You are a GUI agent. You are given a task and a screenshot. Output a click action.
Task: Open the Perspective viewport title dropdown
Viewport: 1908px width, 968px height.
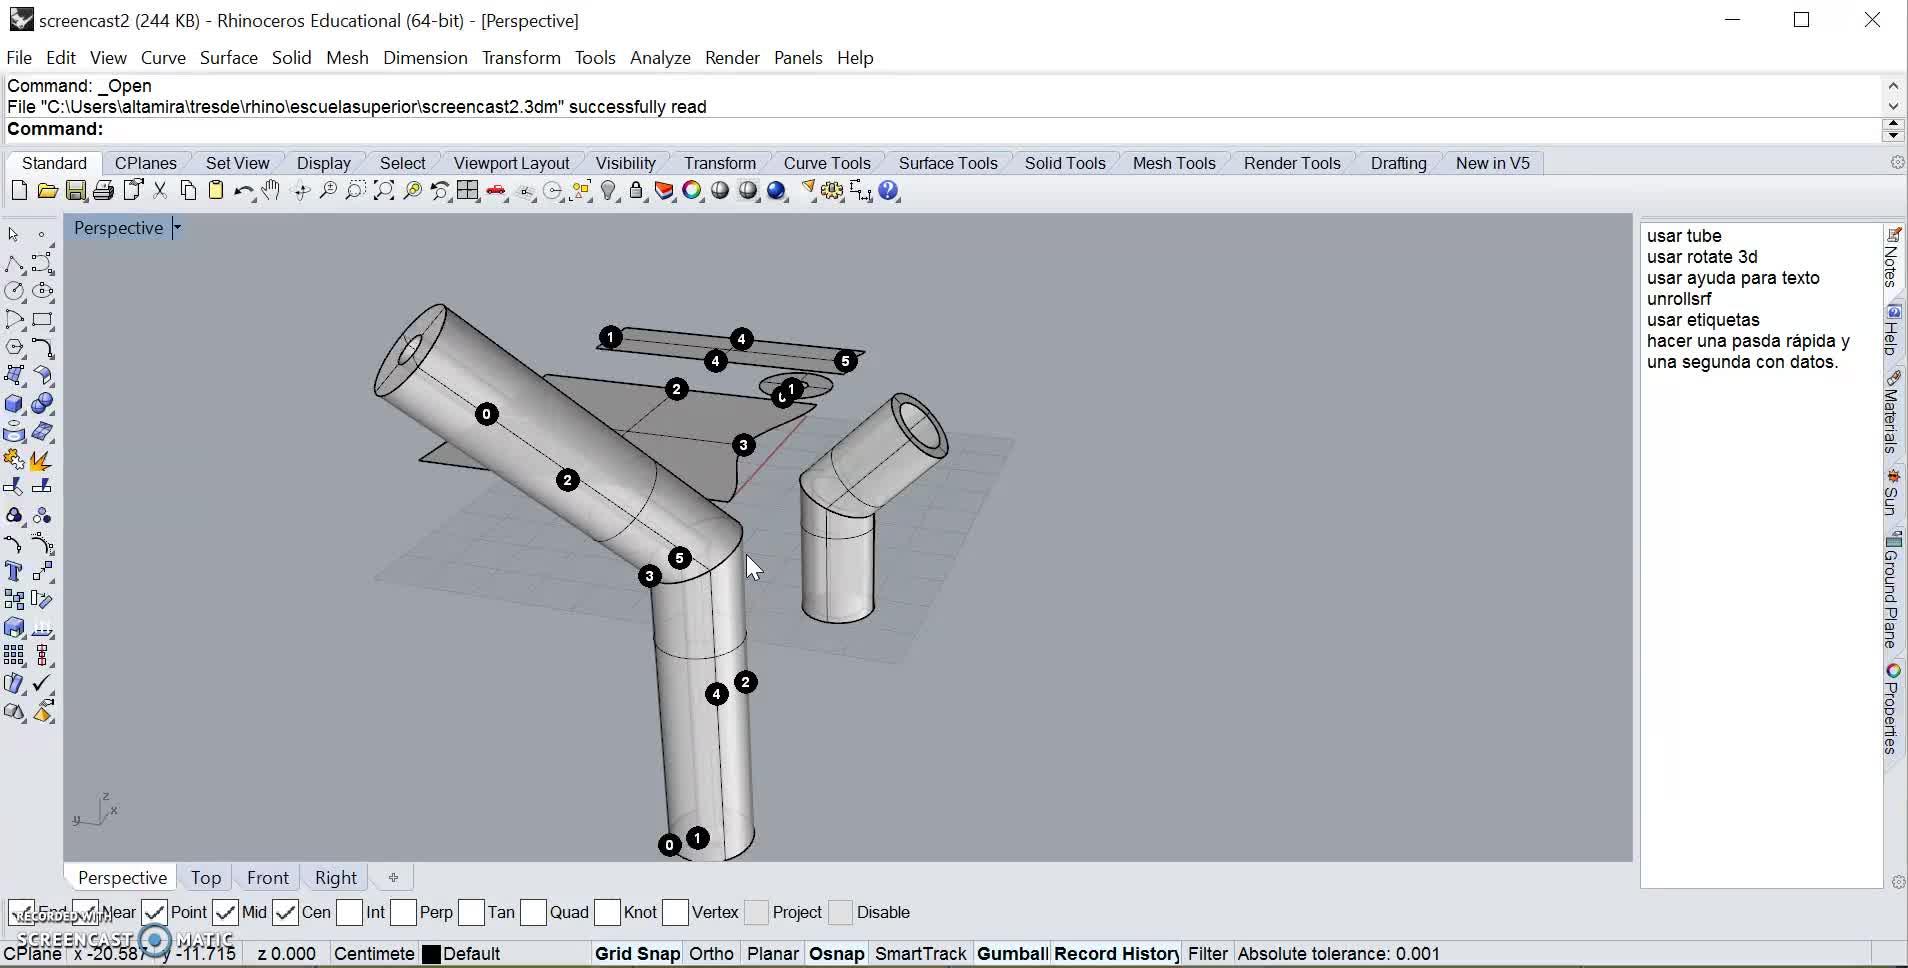click(177, 228)
